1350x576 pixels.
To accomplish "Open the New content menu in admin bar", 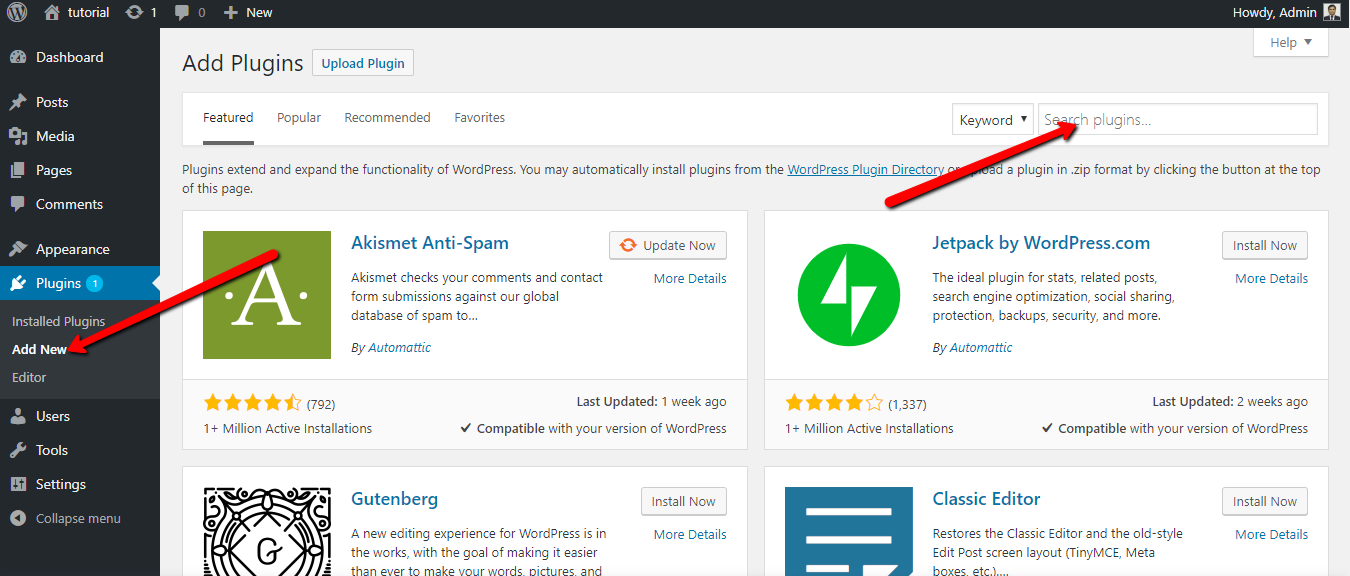I will click(x=247, y=12).
